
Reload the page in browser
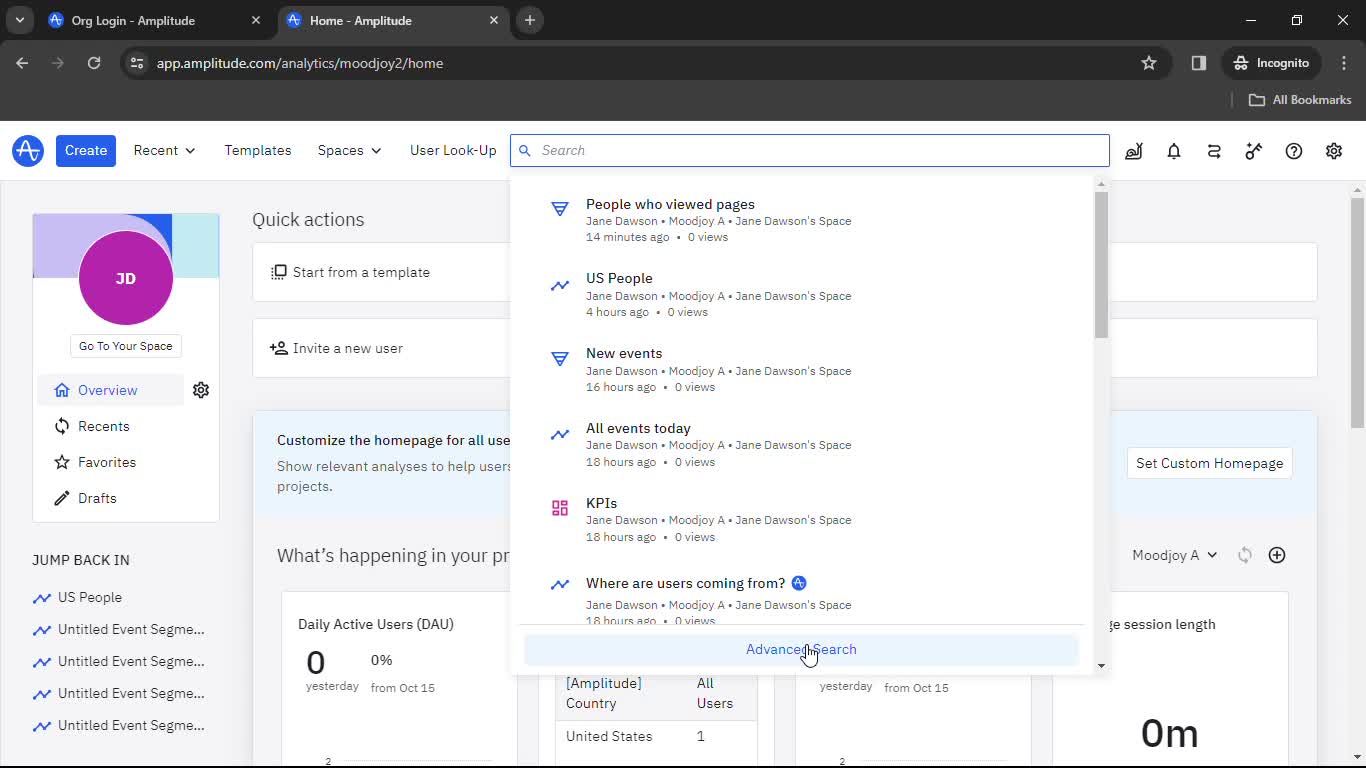click(x=94, y=63)
